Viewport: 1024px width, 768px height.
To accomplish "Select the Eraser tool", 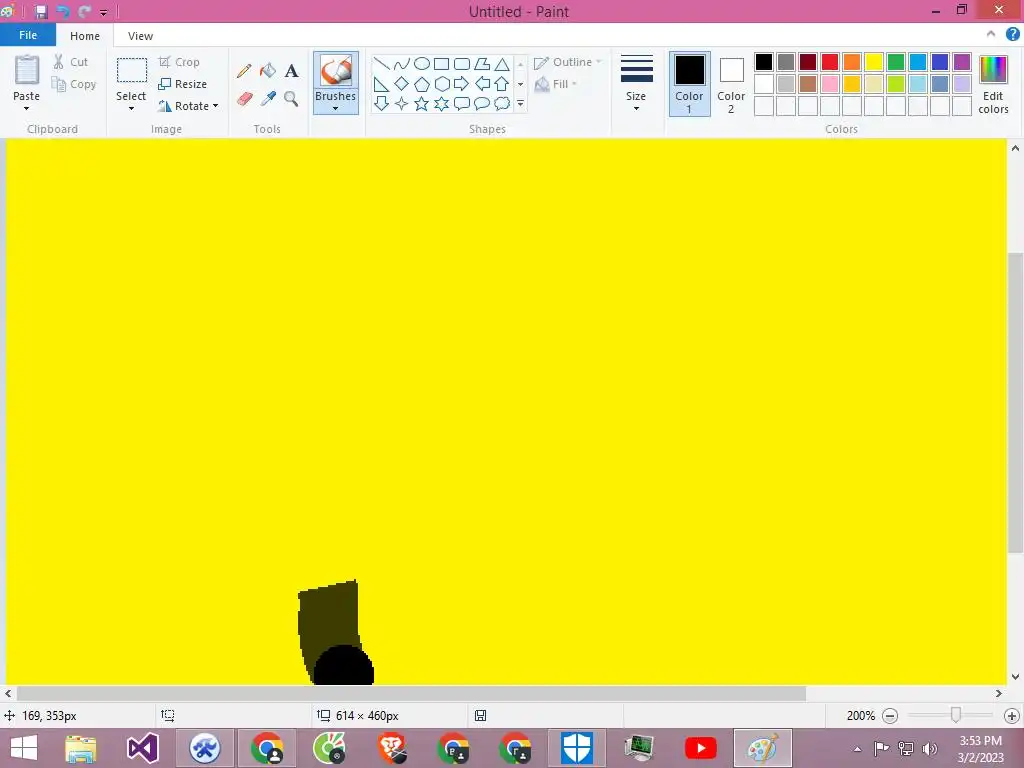I will coord(244,99).
